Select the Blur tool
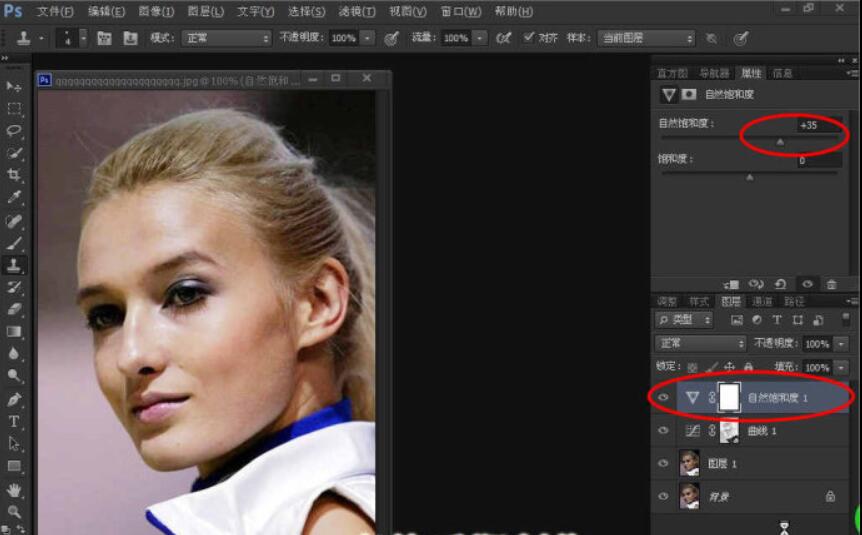The image size is (862, 535). [14, 354]
